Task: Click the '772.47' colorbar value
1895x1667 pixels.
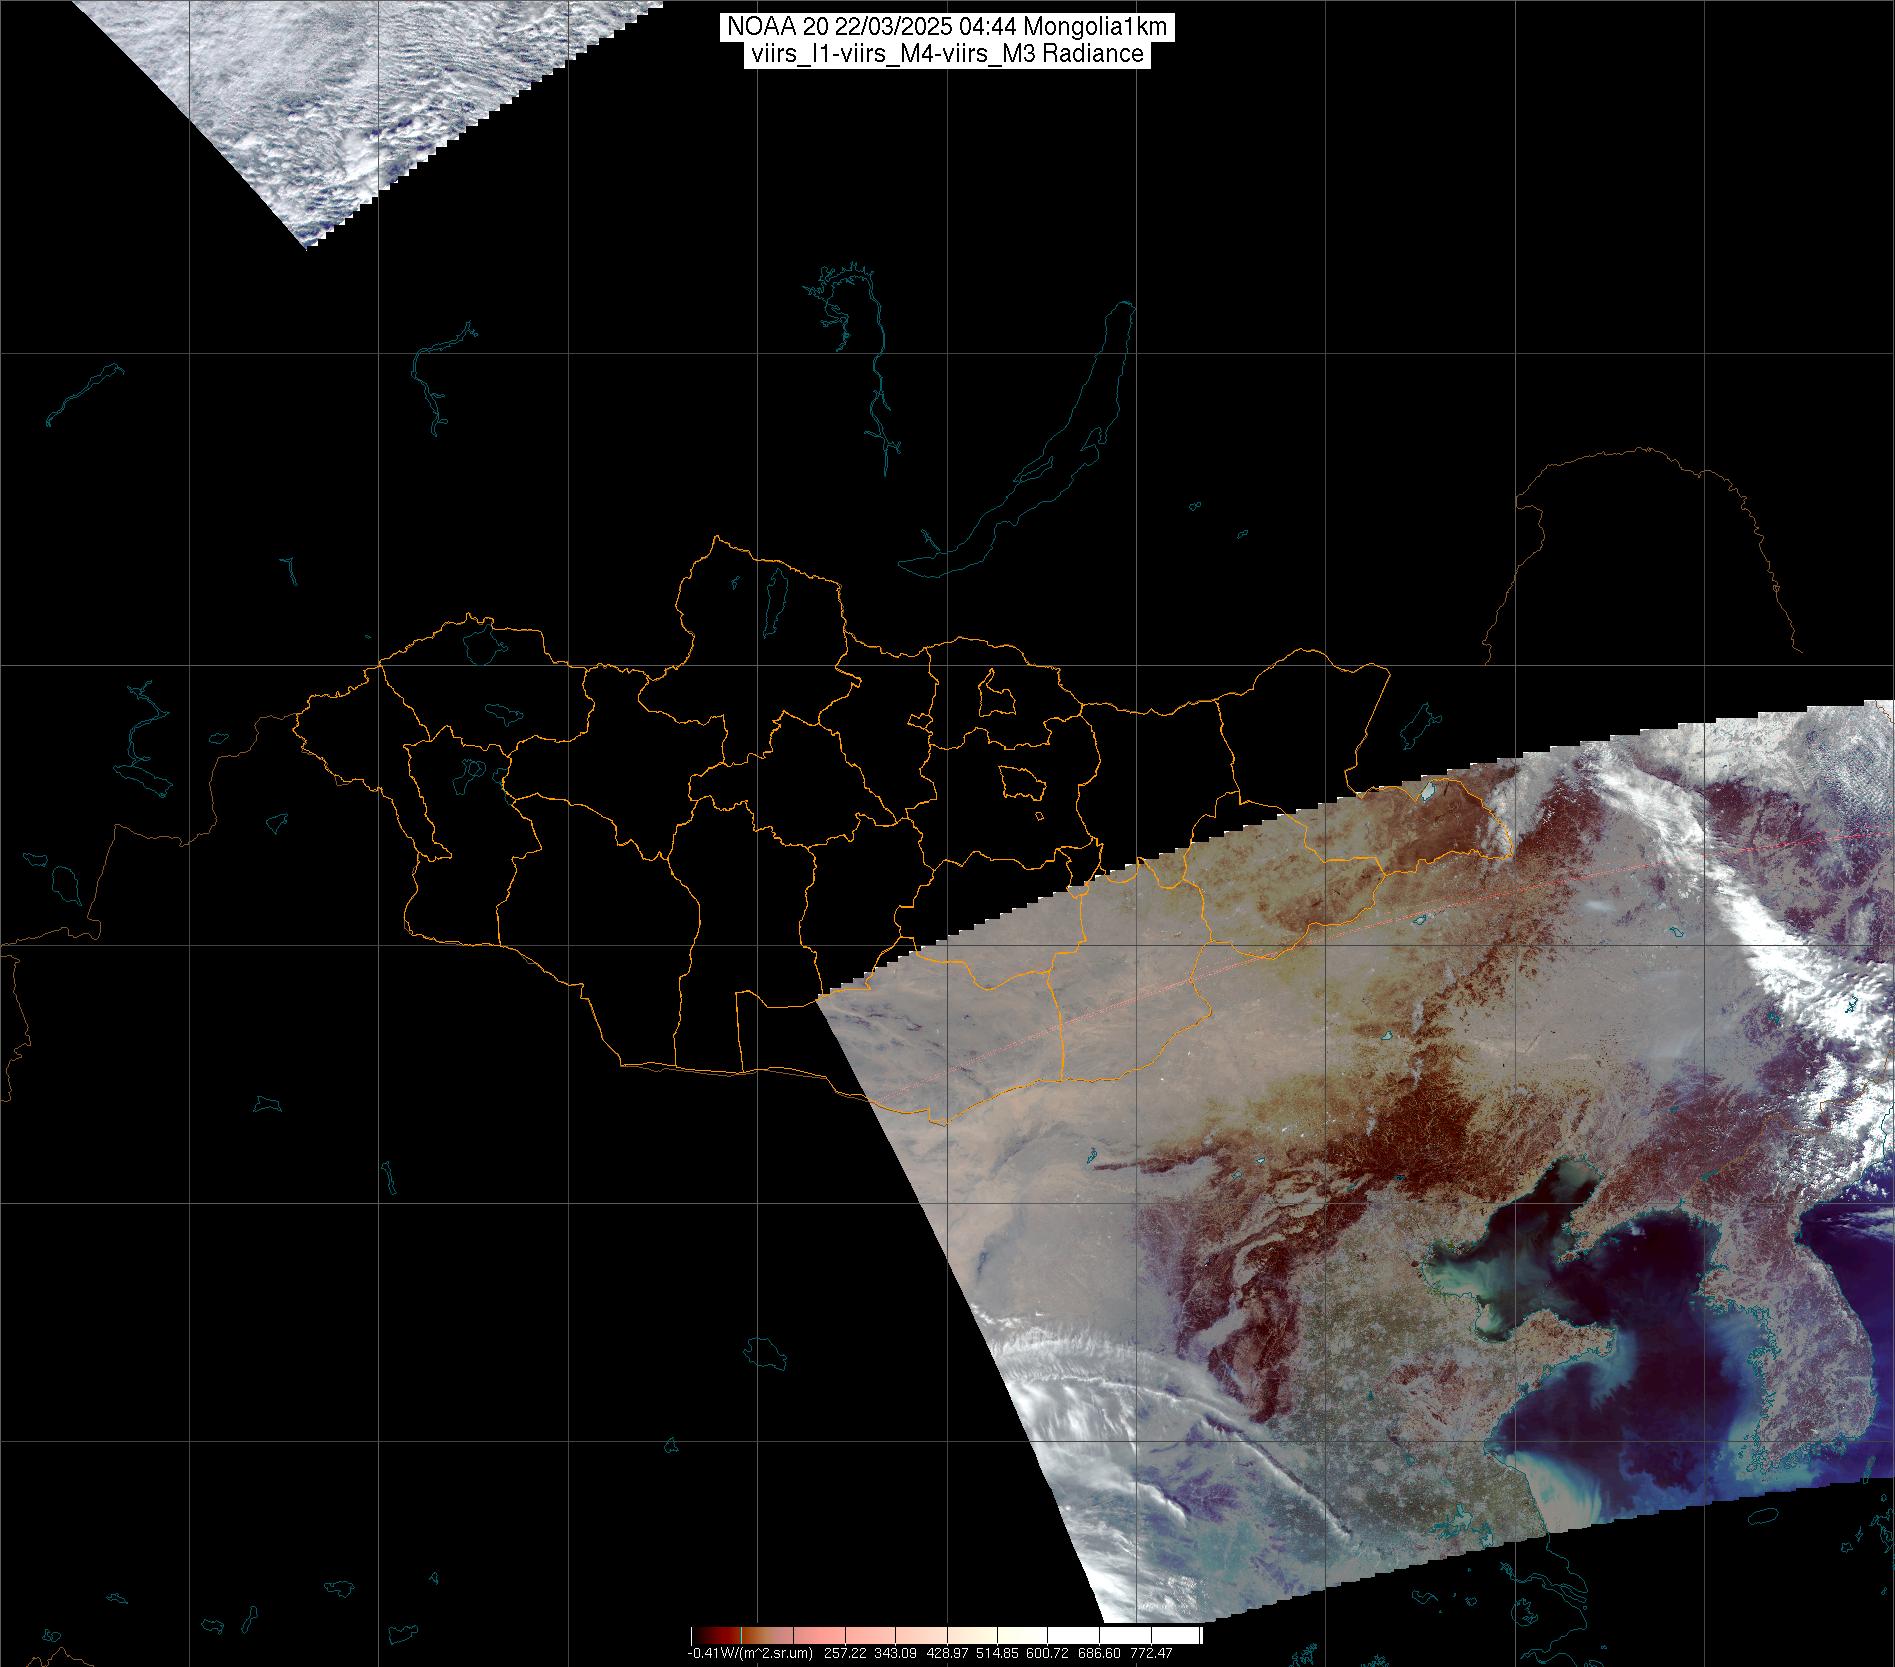Action: point(1151,1653)
